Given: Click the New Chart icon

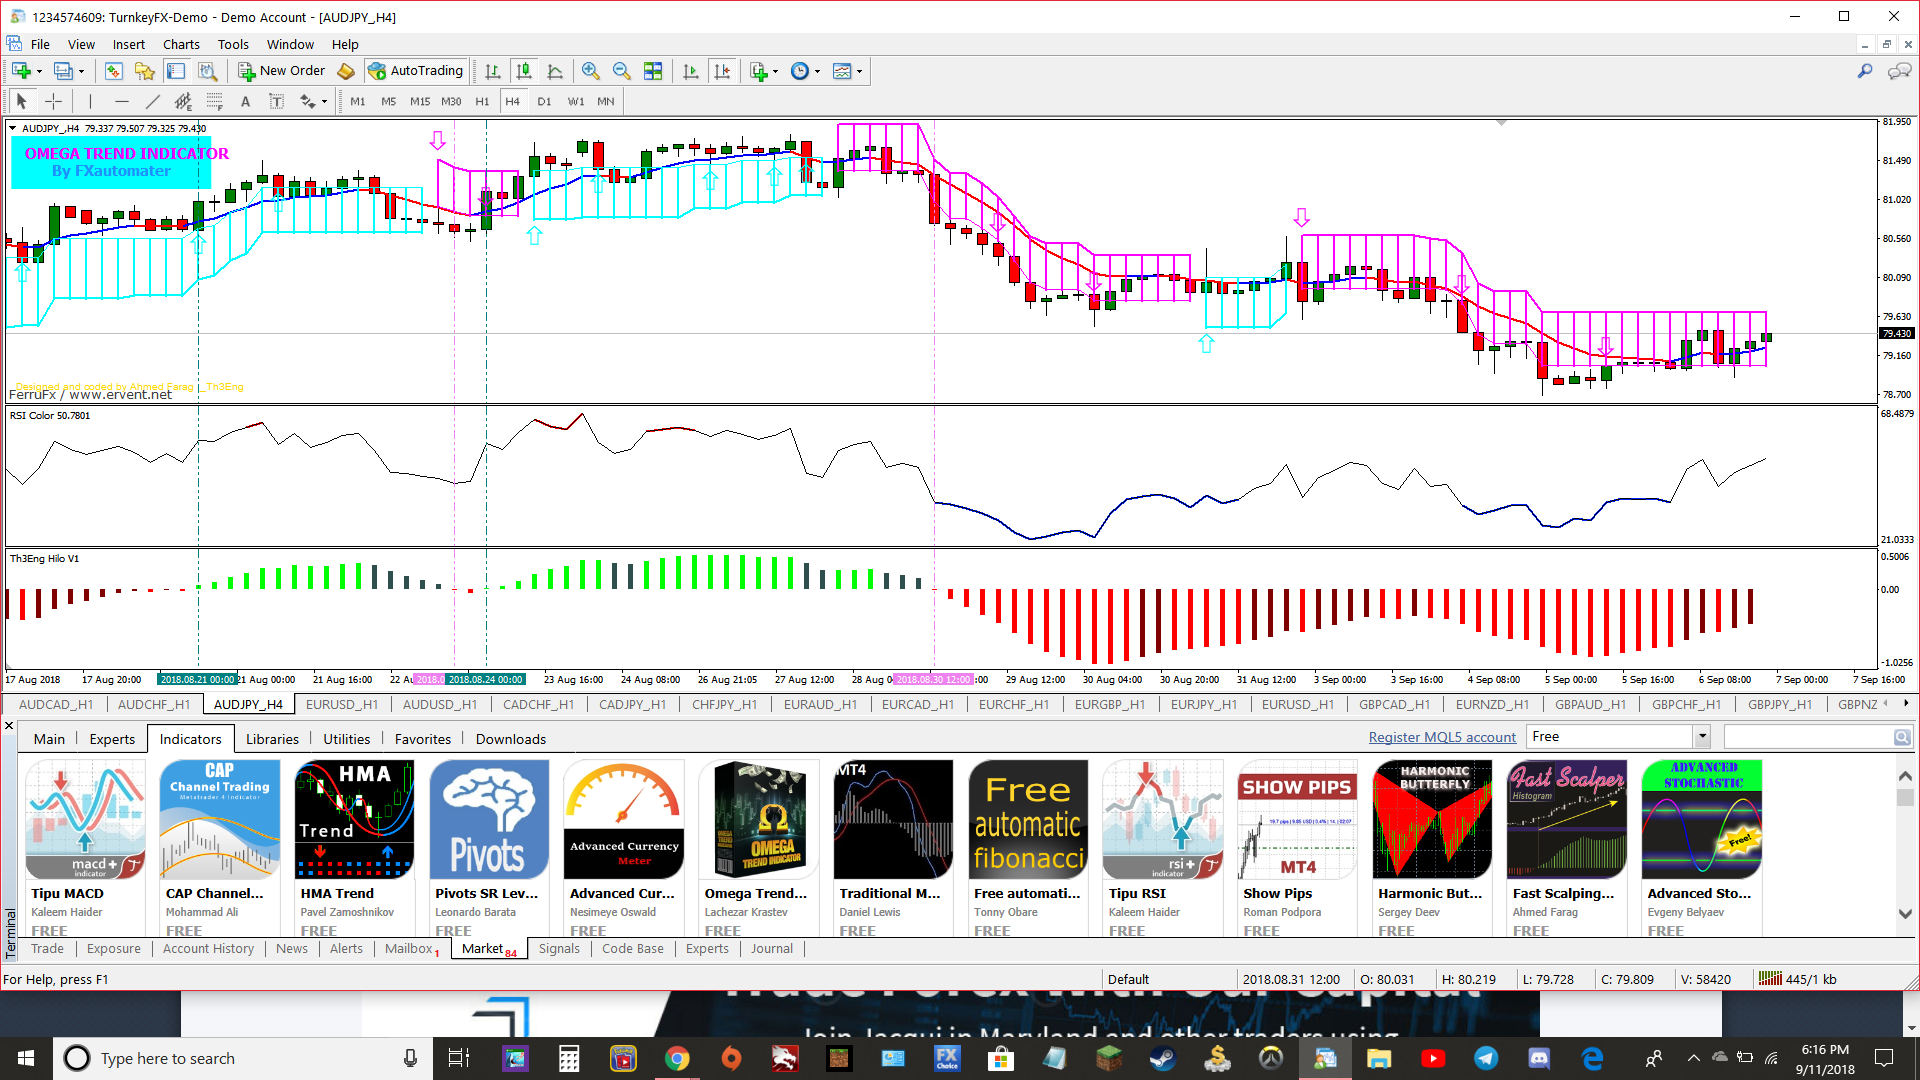Looking at the screenshot, I should pyautogui.click(x=21, y=71).
